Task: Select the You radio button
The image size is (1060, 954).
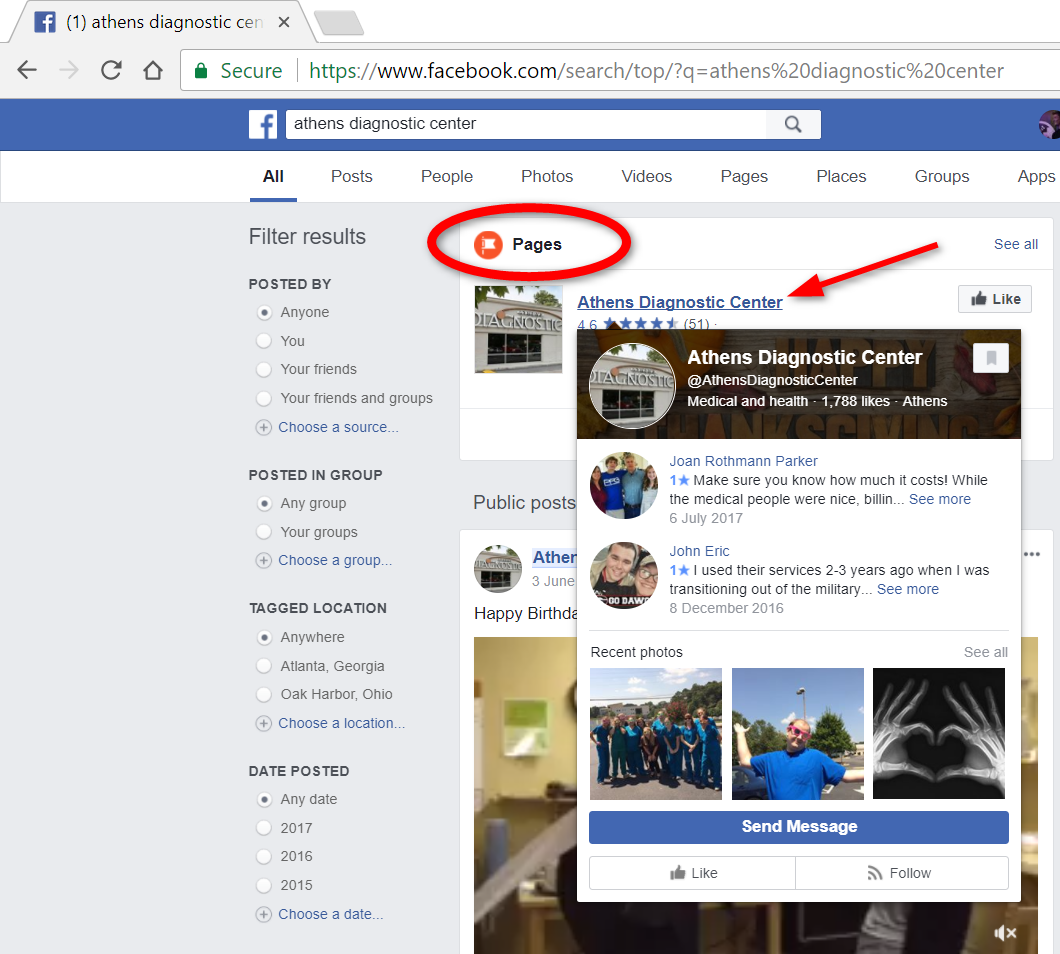Action: point(264,341)
